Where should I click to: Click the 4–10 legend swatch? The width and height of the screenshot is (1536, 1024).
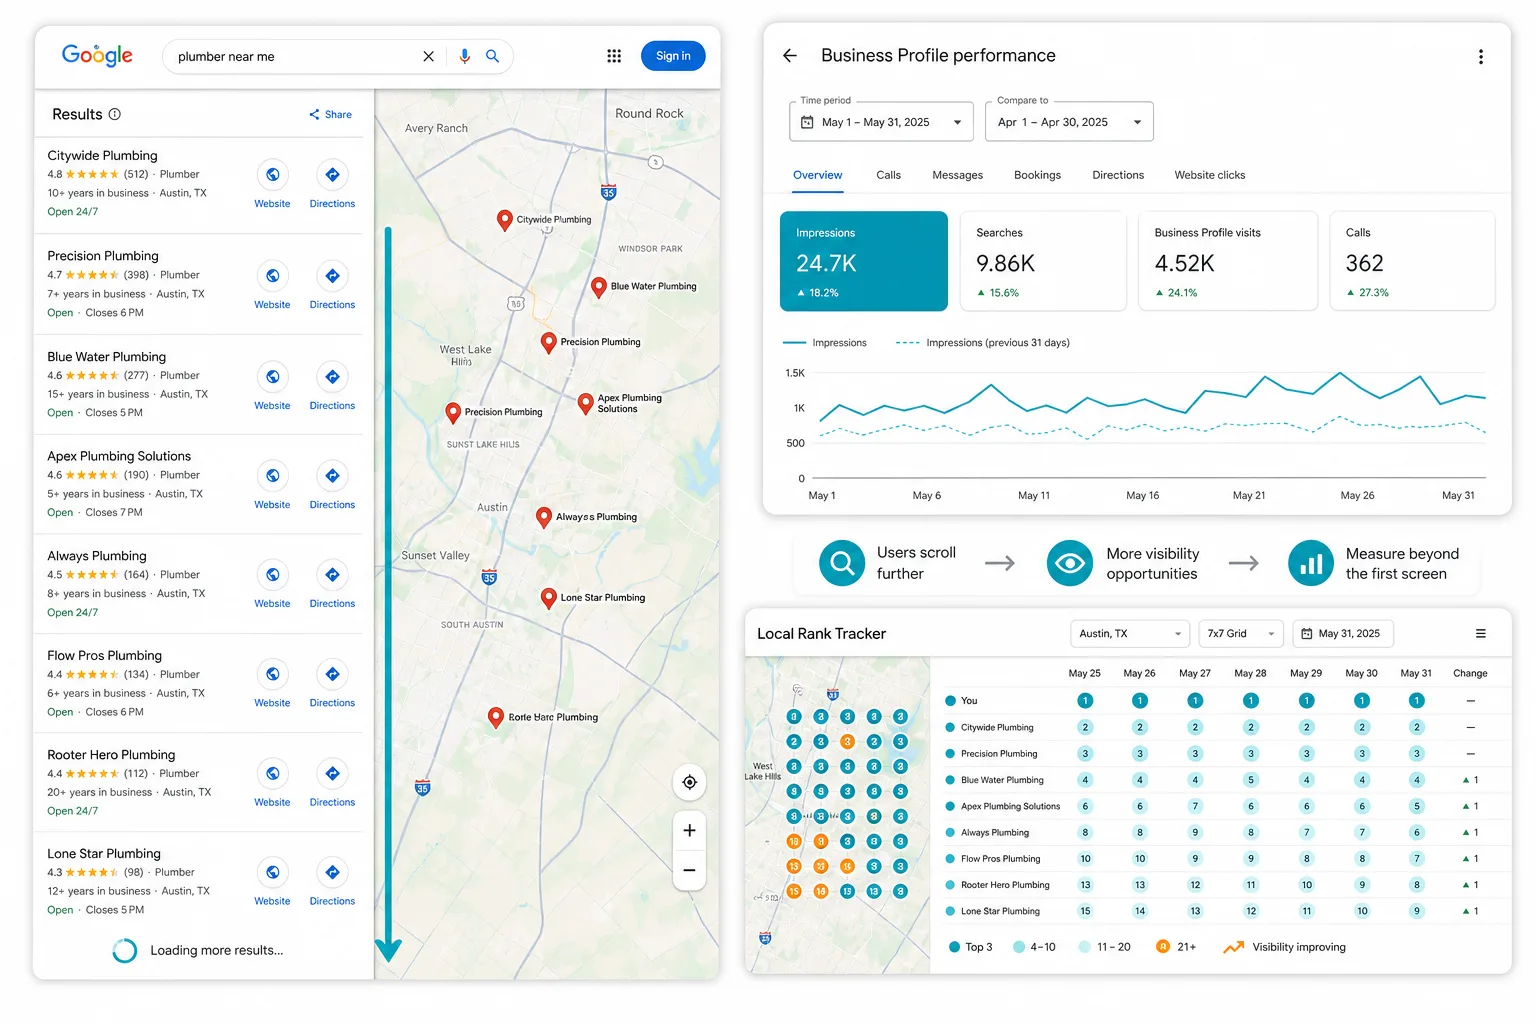[1019, 947]
